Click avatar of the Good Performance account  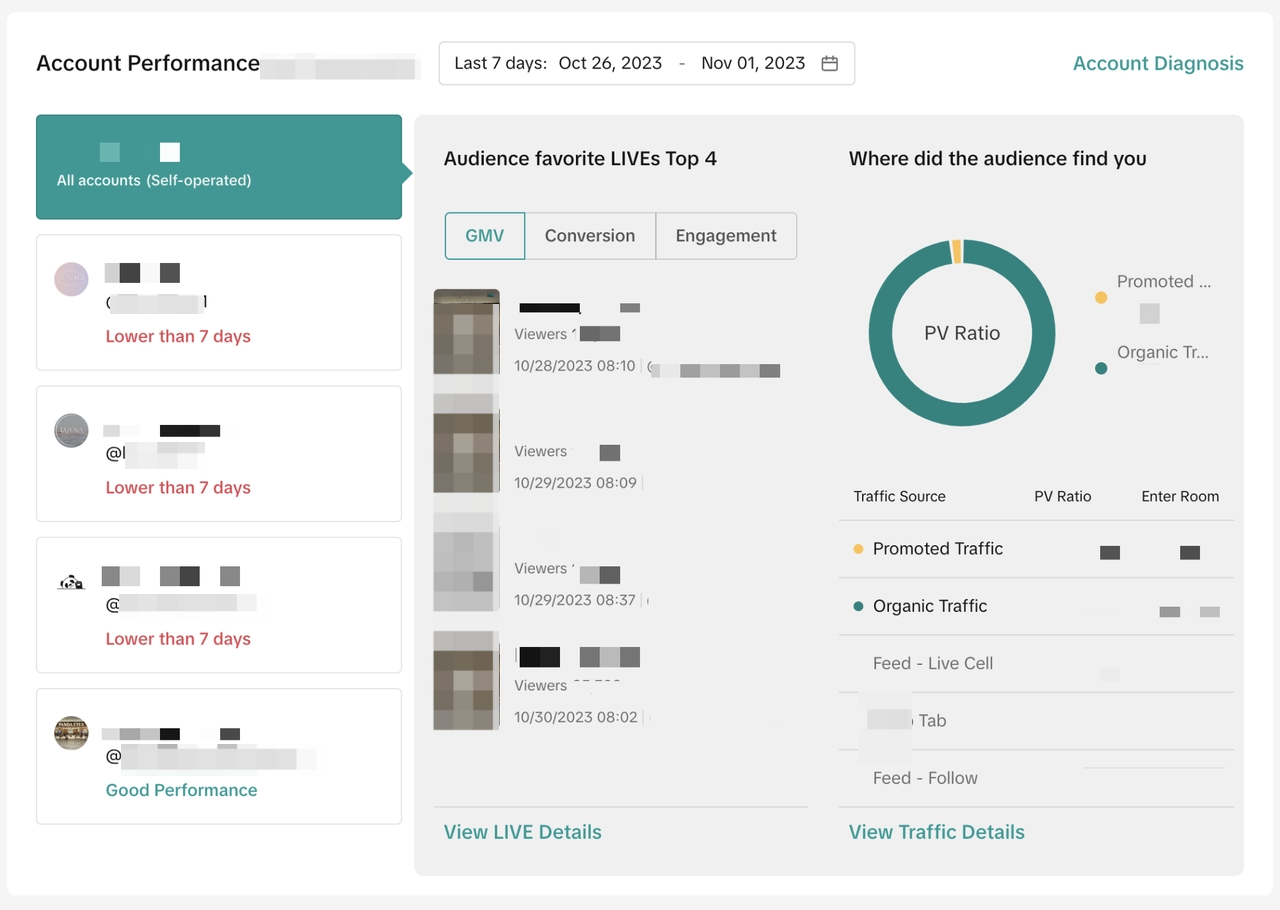71,733
